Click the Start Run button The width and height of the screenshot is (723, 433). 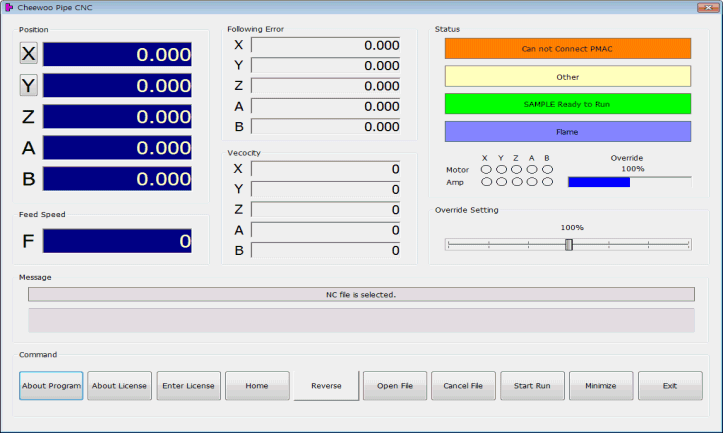tap(532, 386)
